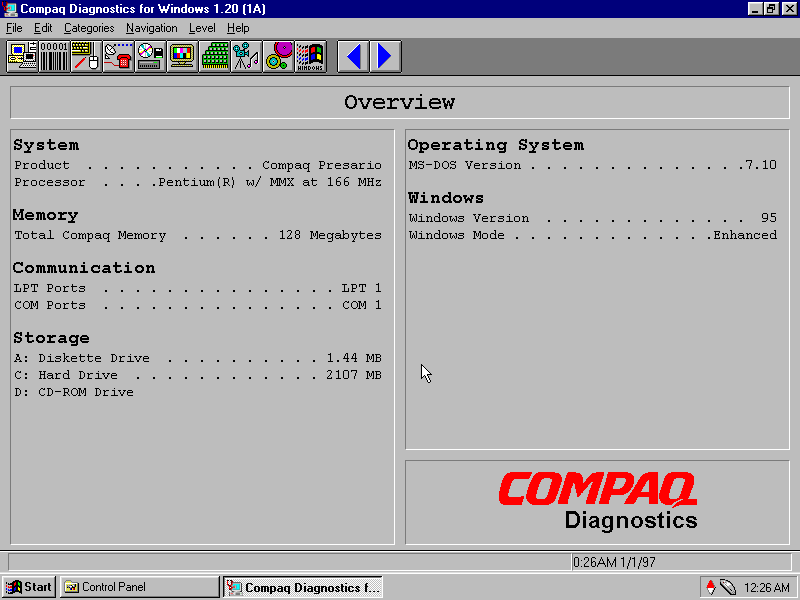800x600 pixels.
Task: Open the graphics color-bar monitor icon
Action: tap(182, 56)
